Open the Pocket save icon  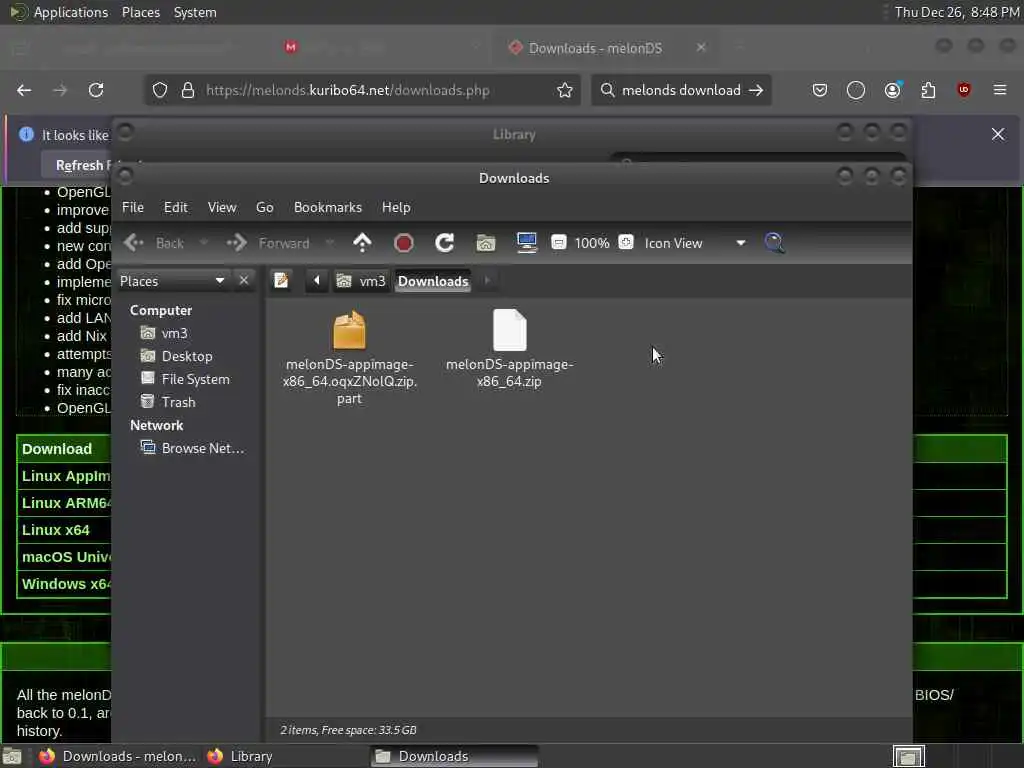pyautogui.click(x=820, y=90)
